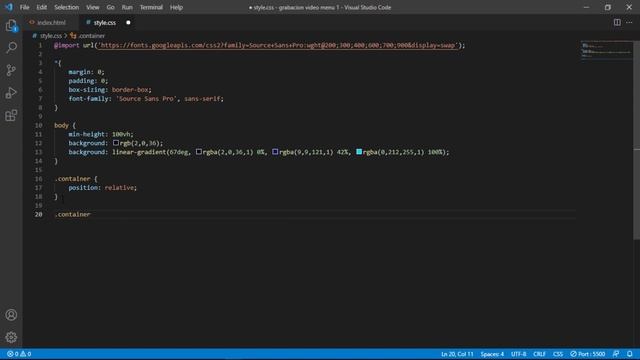Image resolution: width=640 pixels, height=360 pixels.
Task: Change the UTF-8 encoding setting
Action: point(518,354)
